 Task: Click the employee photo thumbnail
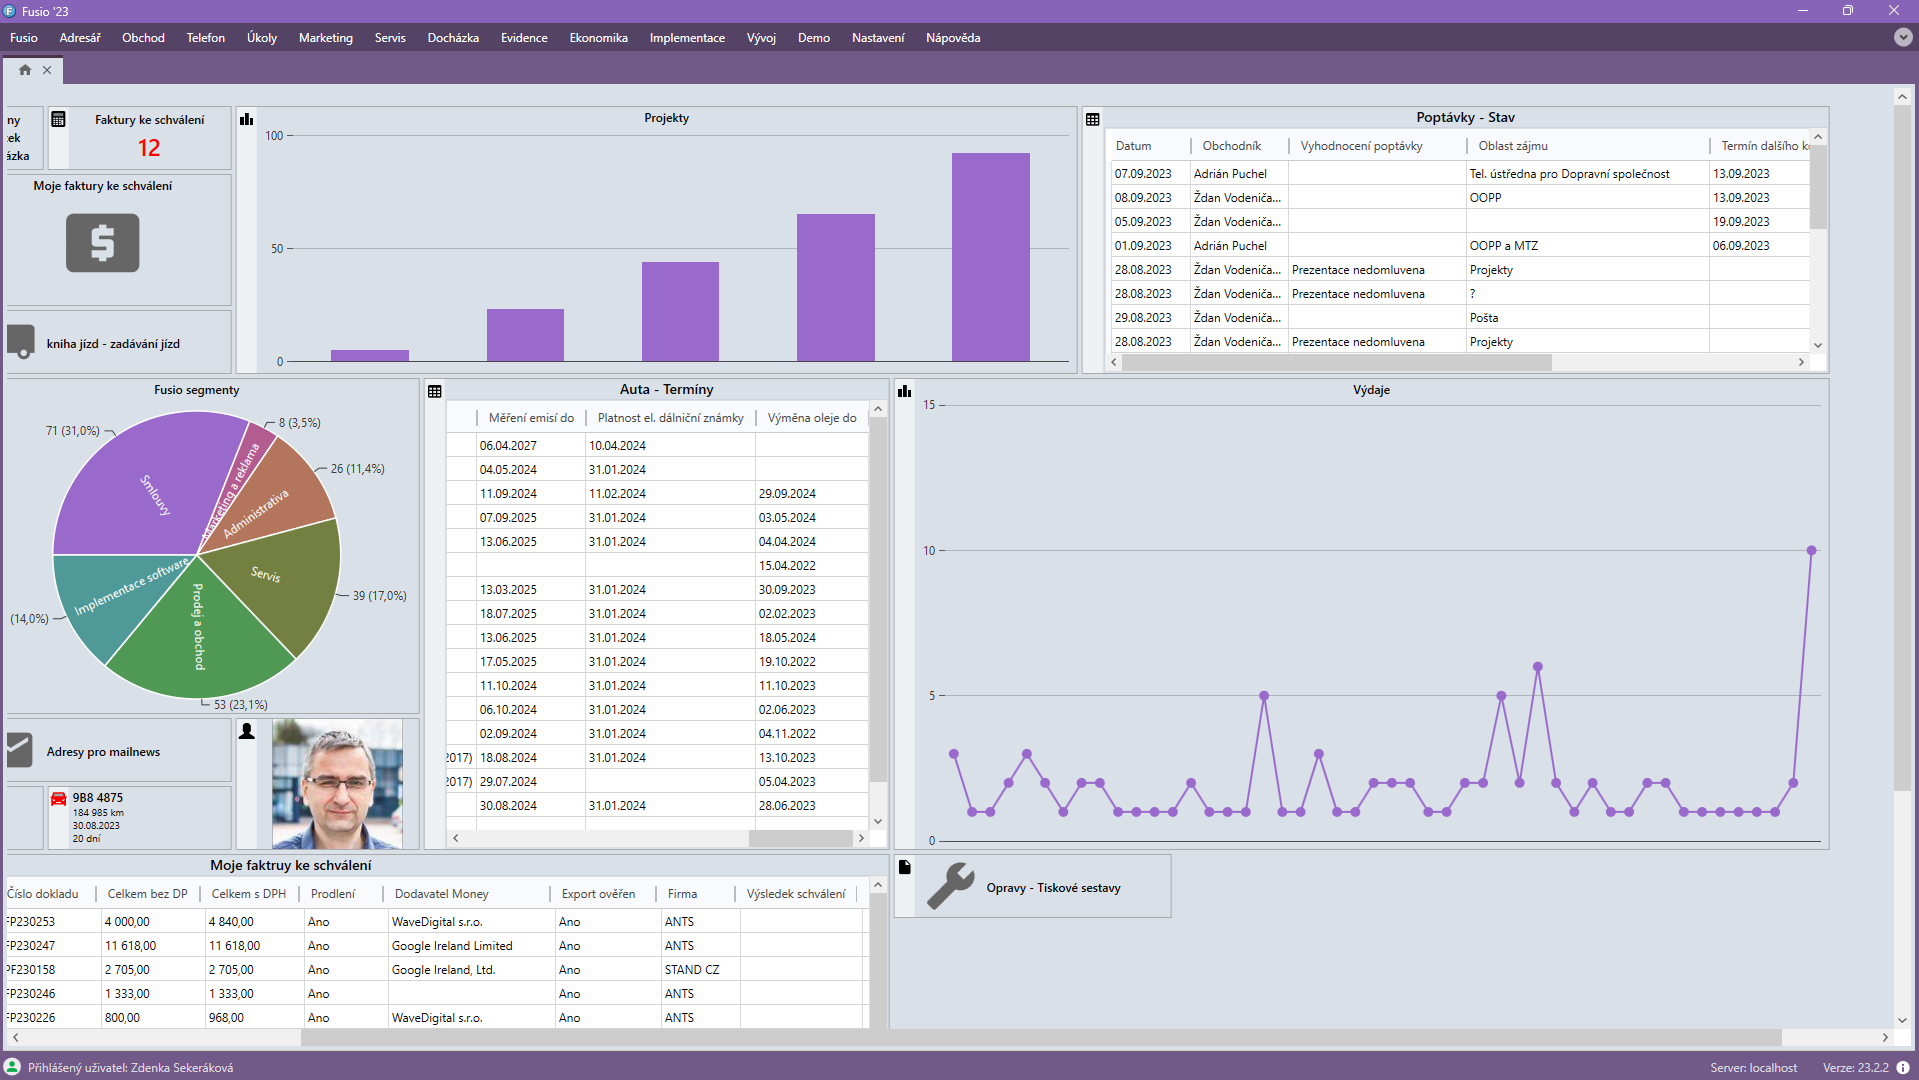point(337,784)
